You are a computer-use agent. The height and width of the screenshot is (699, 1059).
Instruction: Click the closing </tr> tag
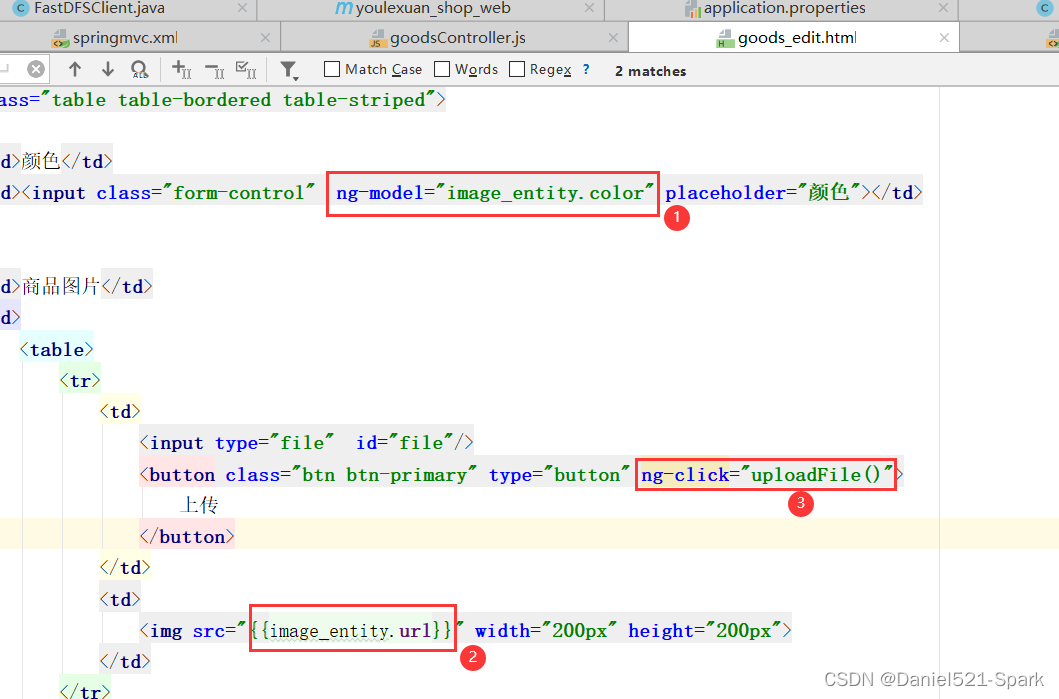pos(84,692)
